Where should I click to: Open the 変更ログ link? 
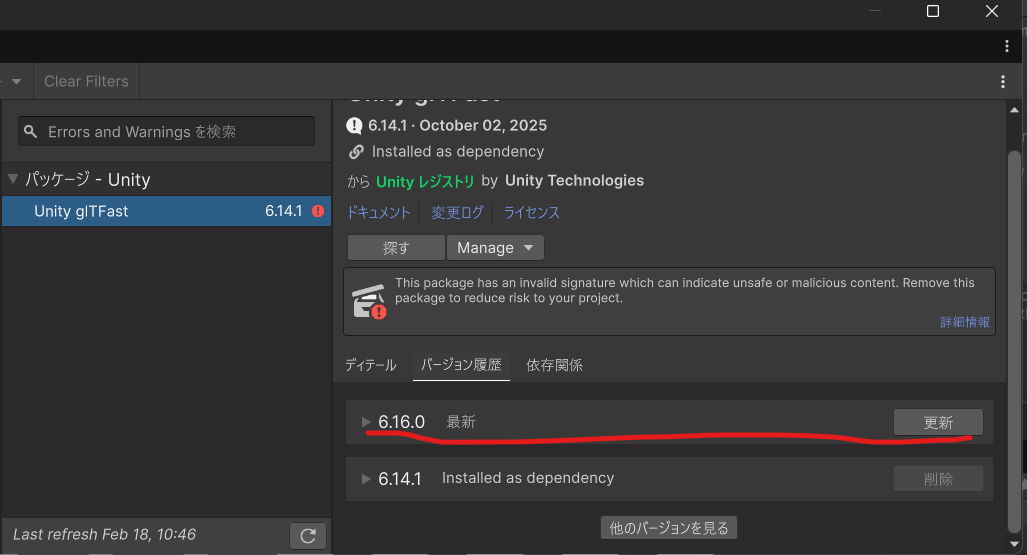tap(457, 212)
